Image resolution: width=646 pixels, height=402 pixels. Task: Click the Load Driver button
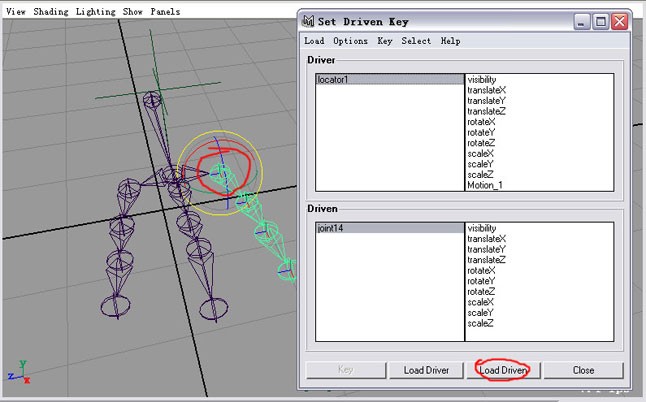click(426, 370)
